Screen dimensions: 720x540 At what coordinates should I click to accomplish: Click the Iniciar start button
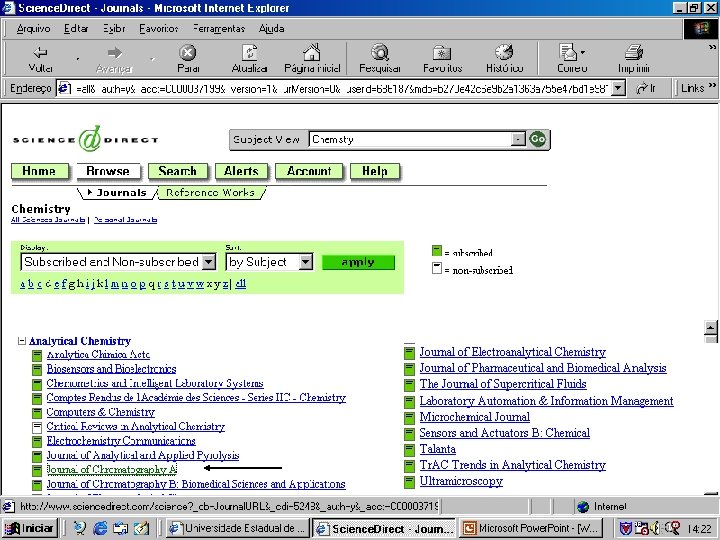pos(29,528)
